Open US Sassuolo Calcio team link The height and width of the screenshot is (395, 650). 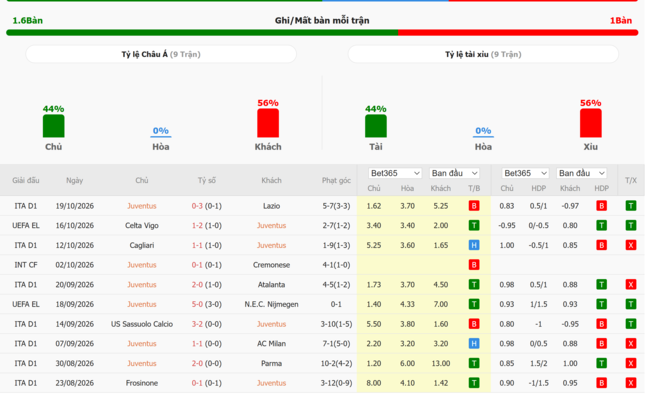click(142, 324)
